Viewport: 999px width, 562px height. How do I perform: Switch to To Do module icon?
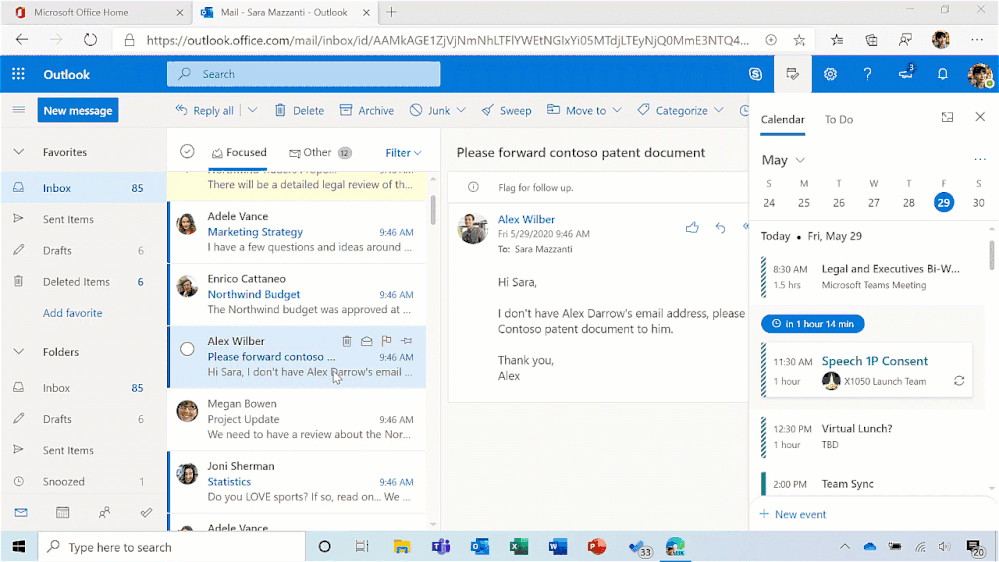(146, 512)
